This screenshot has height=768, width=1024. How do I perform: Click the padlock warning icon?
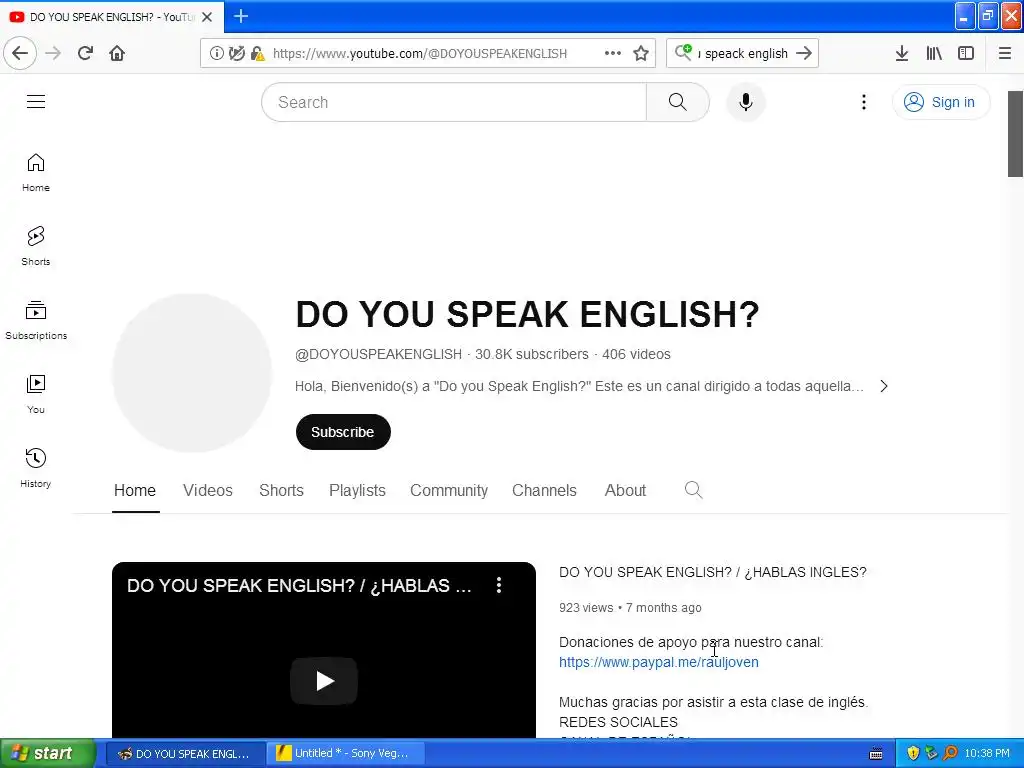coord(257,53)
